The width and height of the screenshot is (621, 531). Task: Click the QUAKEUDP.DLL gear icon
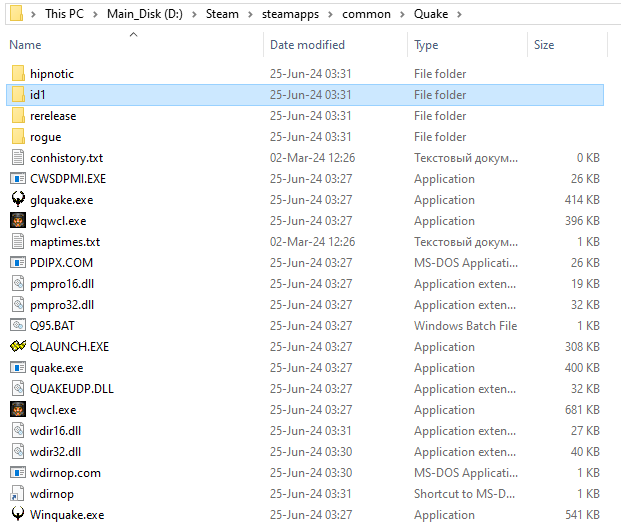click(18, 388)
